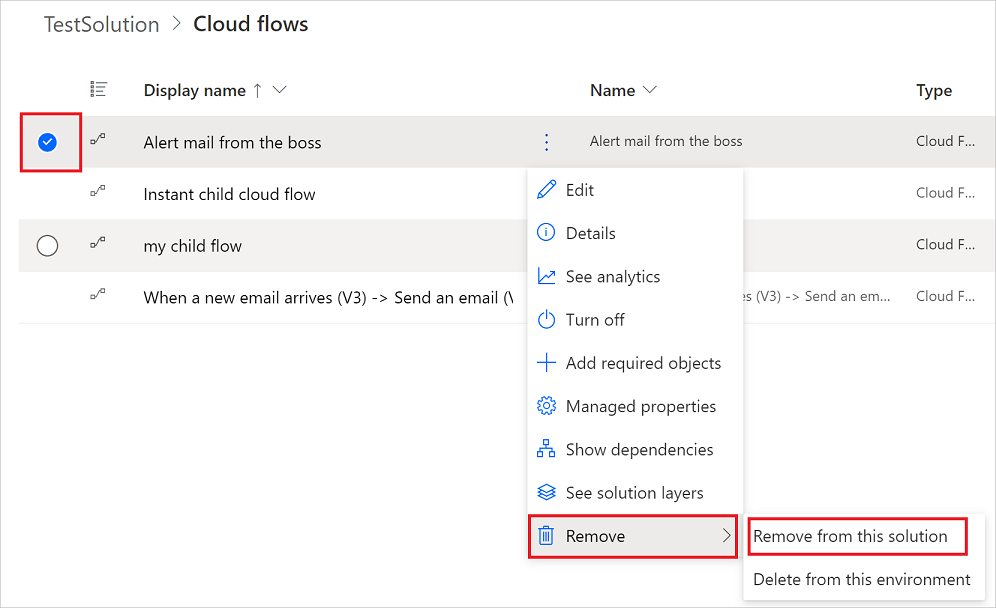
Task: Select the Edit pencil icon
Action: click(x=546, y=189)
